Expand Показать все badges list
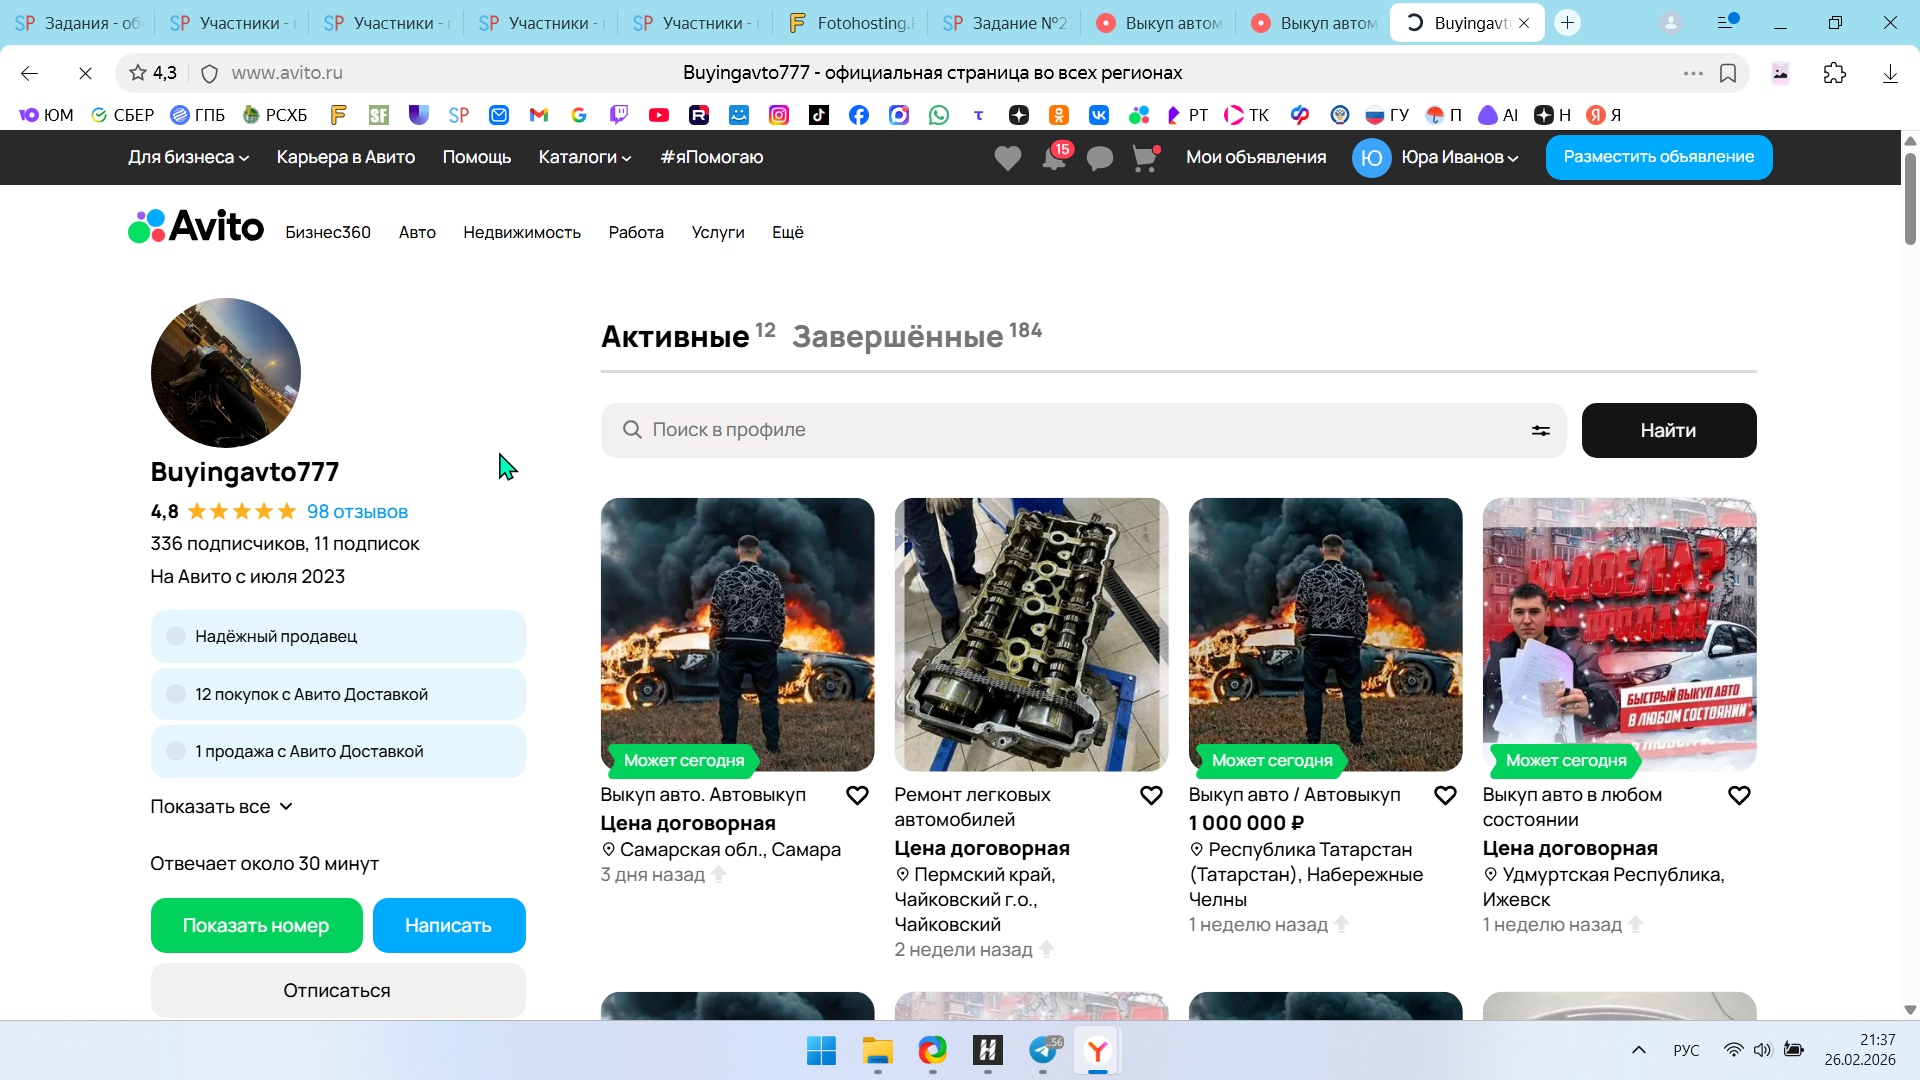 pos(221,806)
